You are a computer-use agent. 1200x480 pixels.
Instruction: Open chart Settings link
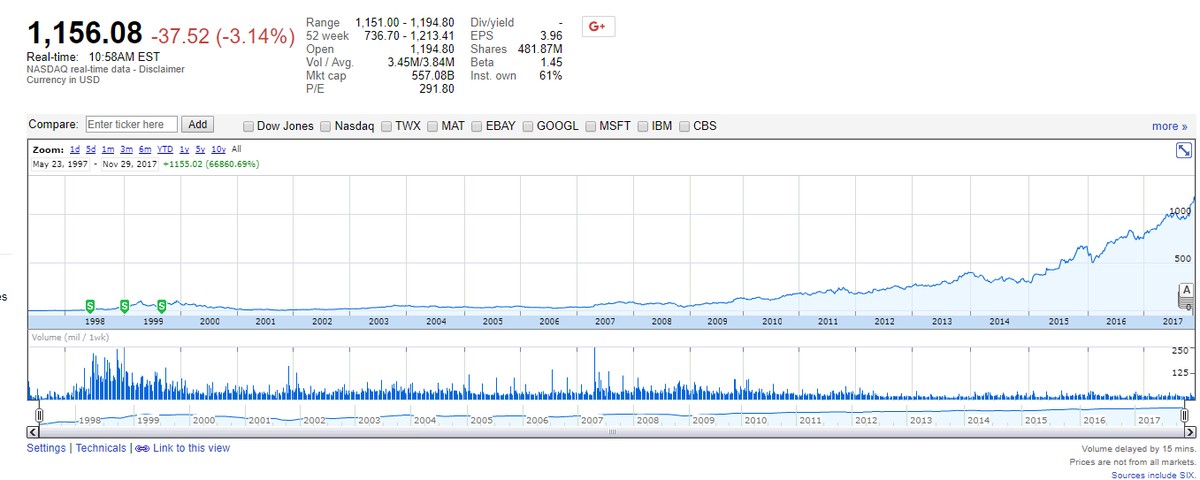pyautogui.click(x=46, y=448)
